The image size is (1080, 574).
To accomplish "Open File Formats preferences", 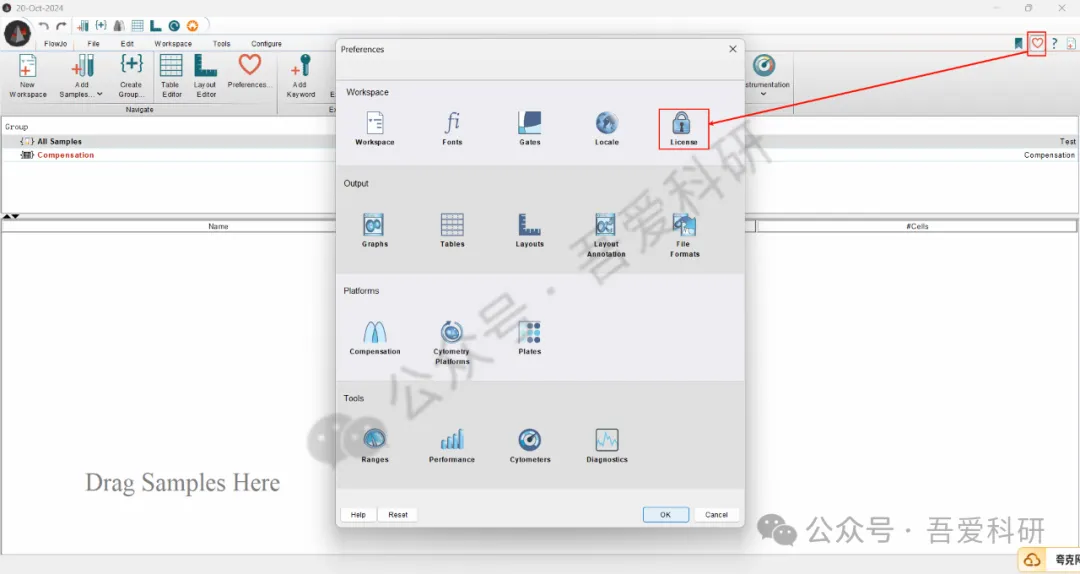I will pos(685,235).
